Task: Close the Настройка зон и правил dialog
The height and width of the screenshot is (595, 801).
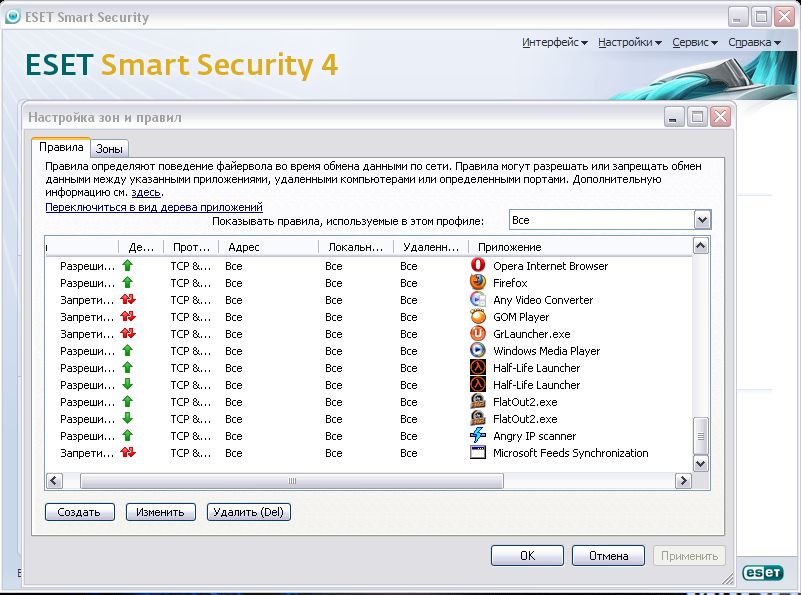Action: 720,117
